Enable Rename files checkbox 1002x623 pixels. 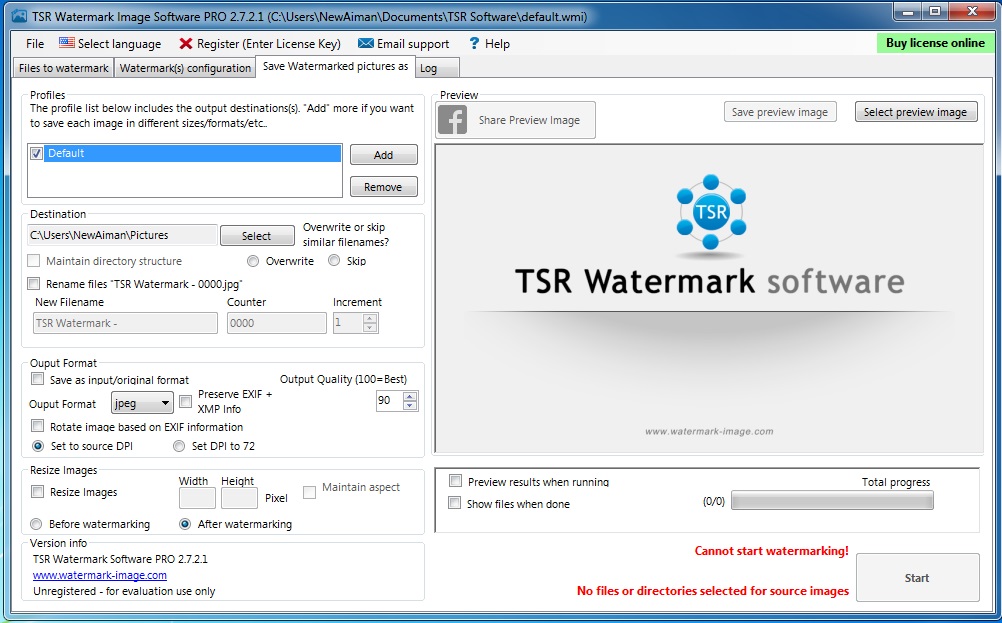(34, 283)
